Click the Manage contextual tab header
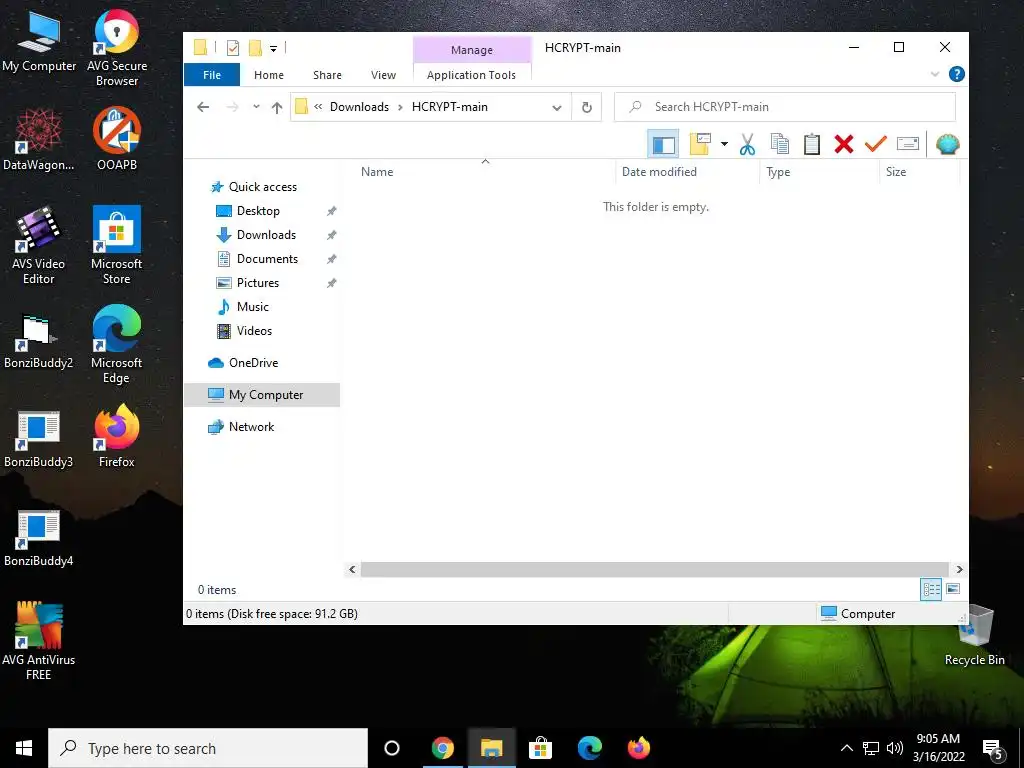This screenshot has height=768, width=1024. 472,50
